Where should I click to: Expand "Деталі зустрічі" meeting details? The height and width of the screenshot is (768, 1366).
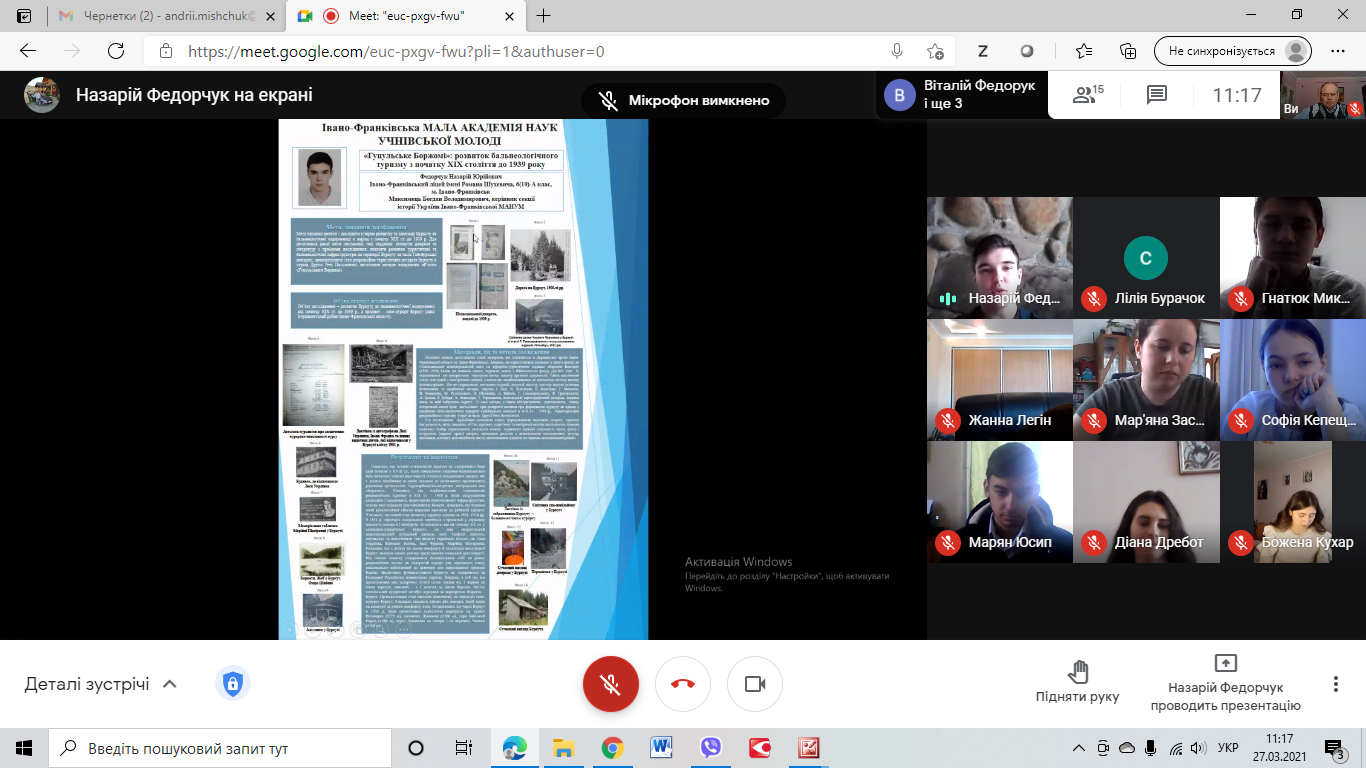tap(101, 684)
